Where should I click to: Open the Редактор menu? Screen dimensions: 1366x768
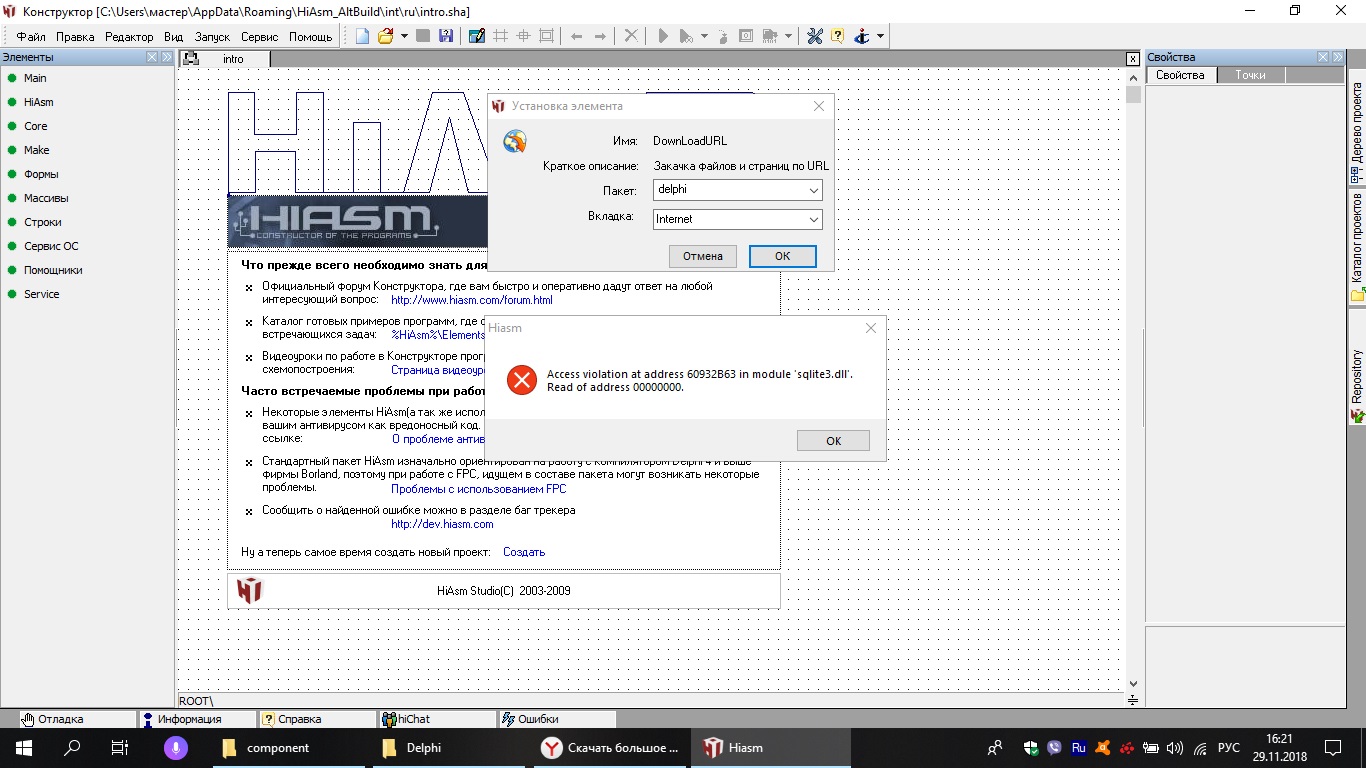(129, 37)
